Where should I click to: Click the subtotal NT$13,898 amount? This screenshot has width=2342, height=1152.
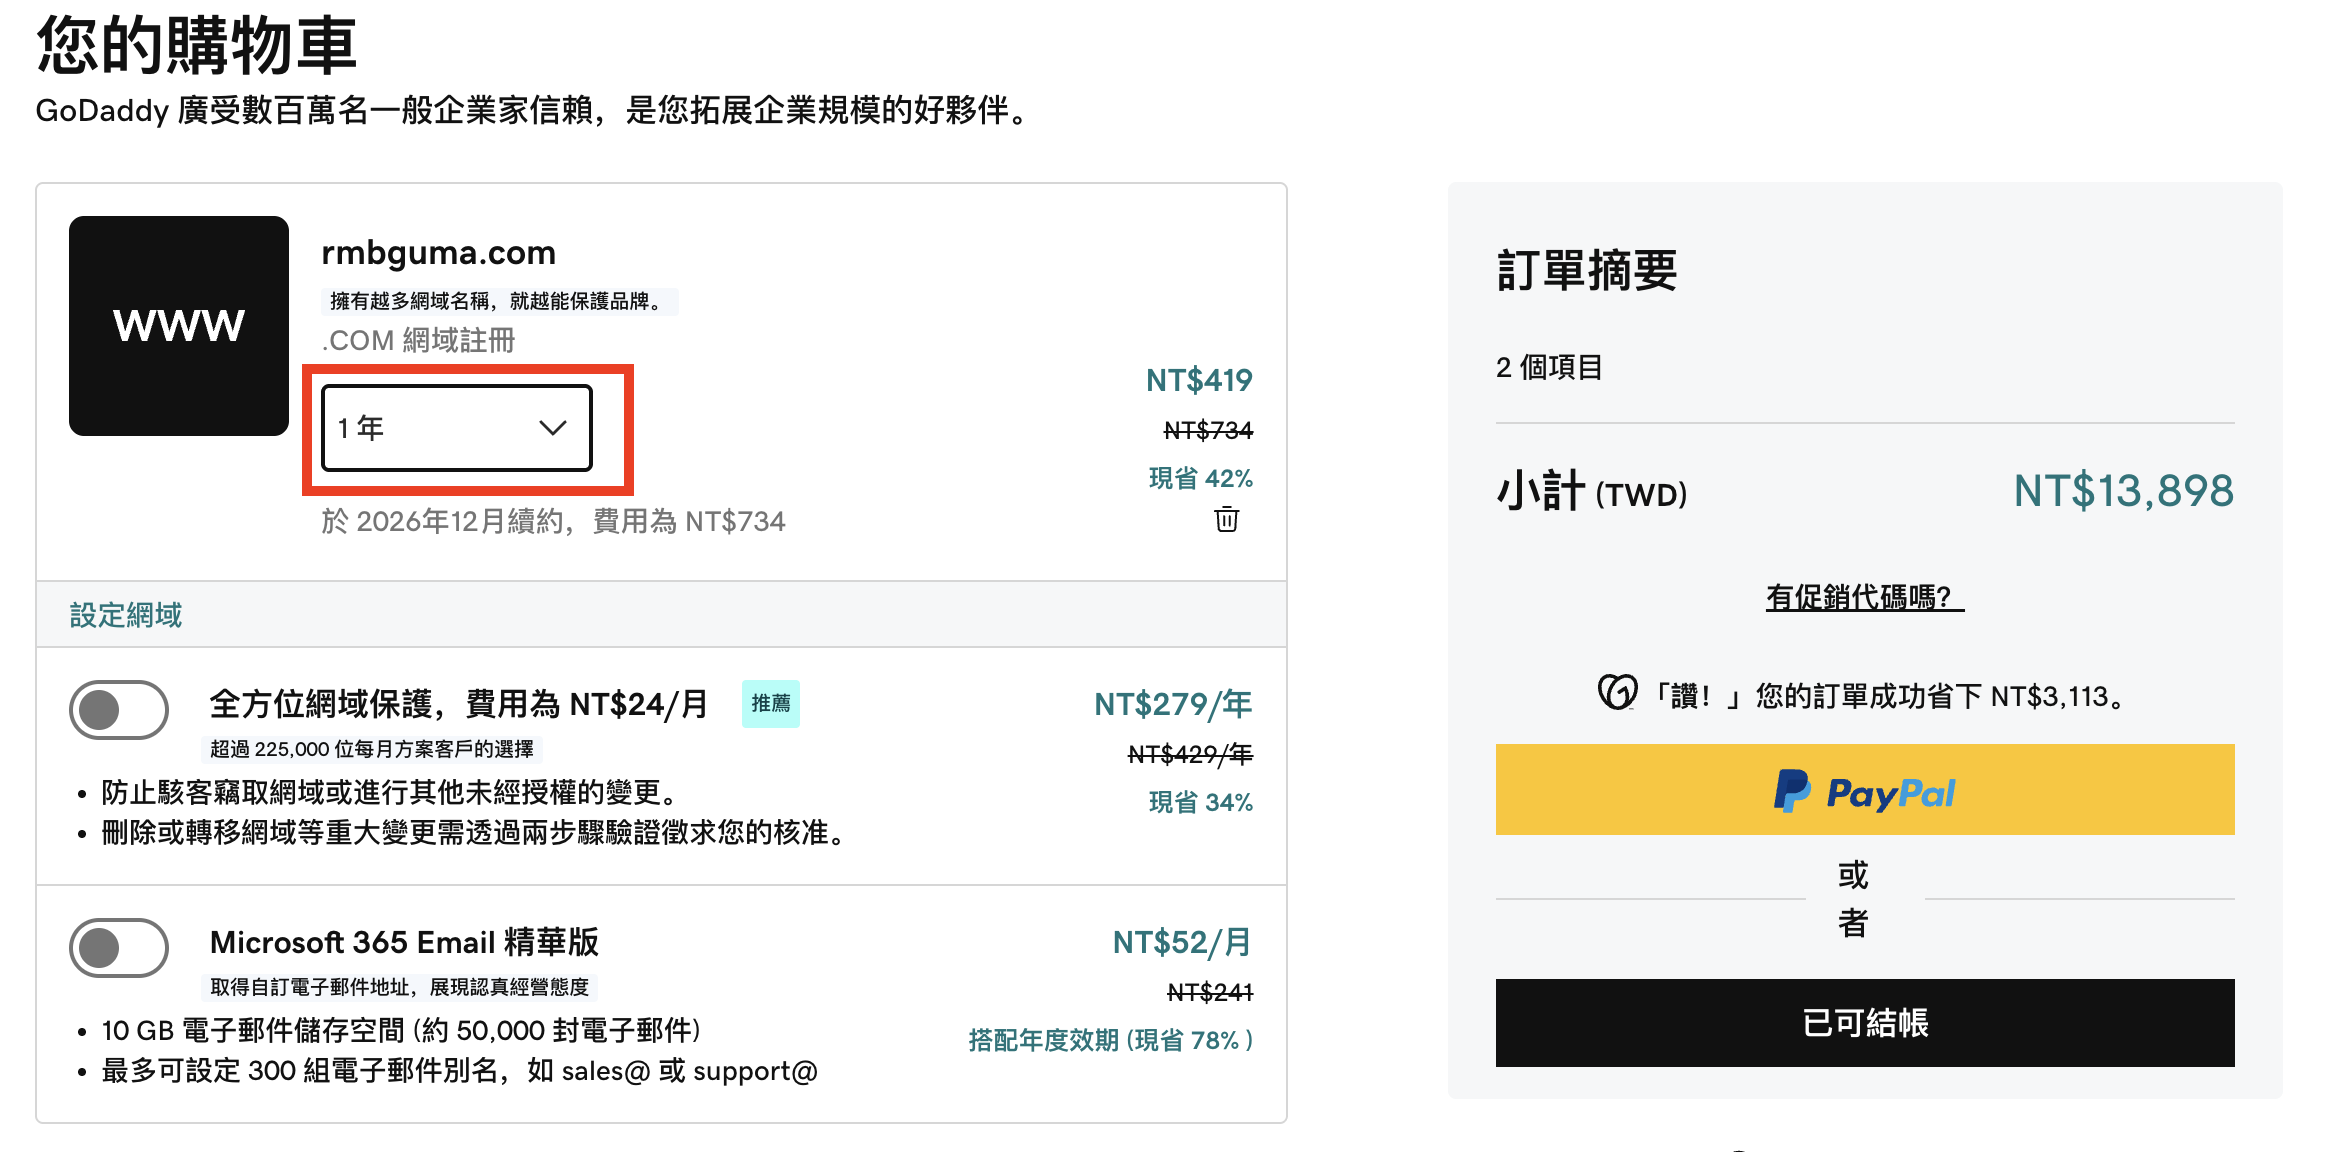point(2123,491)
